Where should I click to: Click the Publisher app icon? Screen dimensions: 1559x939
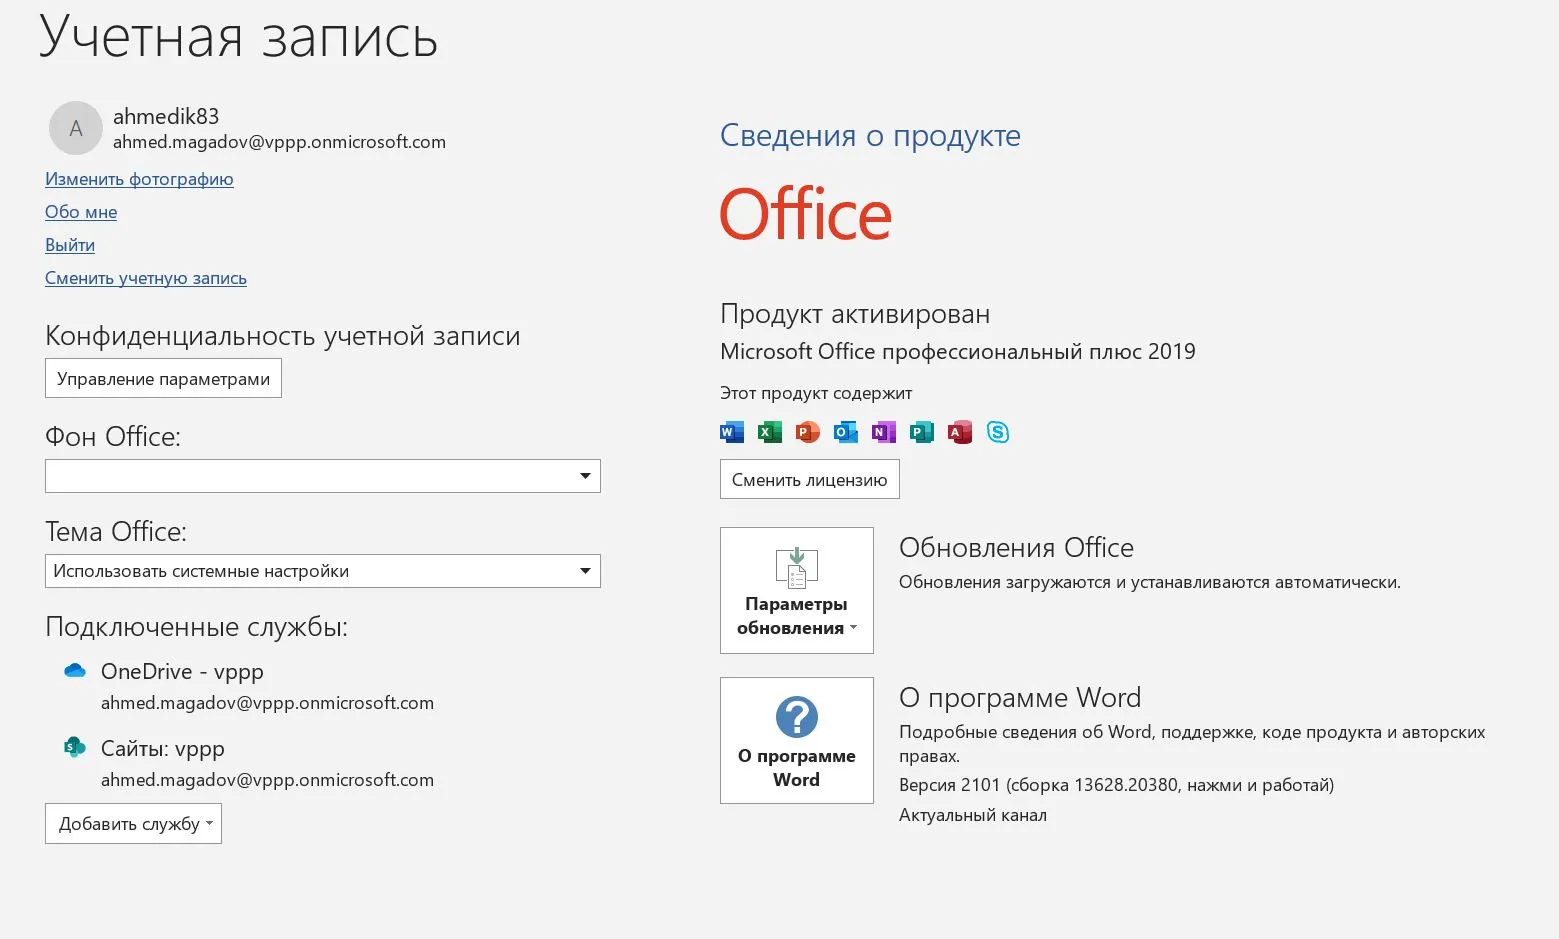[x=922, y=432]
